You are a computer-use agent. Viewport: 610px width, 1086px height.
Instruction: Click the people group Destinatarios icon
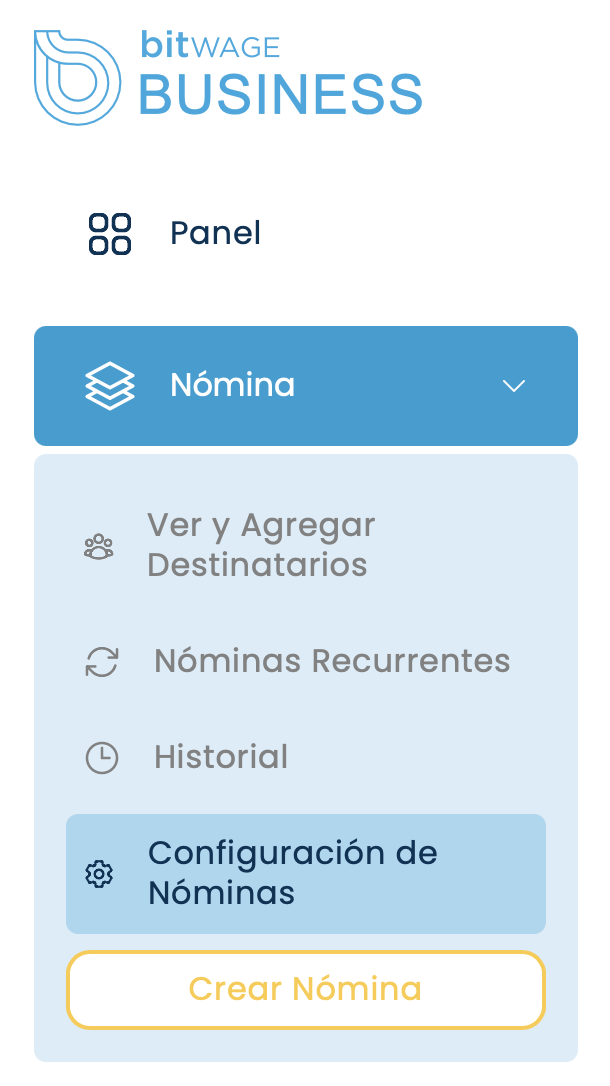point(98,547)
